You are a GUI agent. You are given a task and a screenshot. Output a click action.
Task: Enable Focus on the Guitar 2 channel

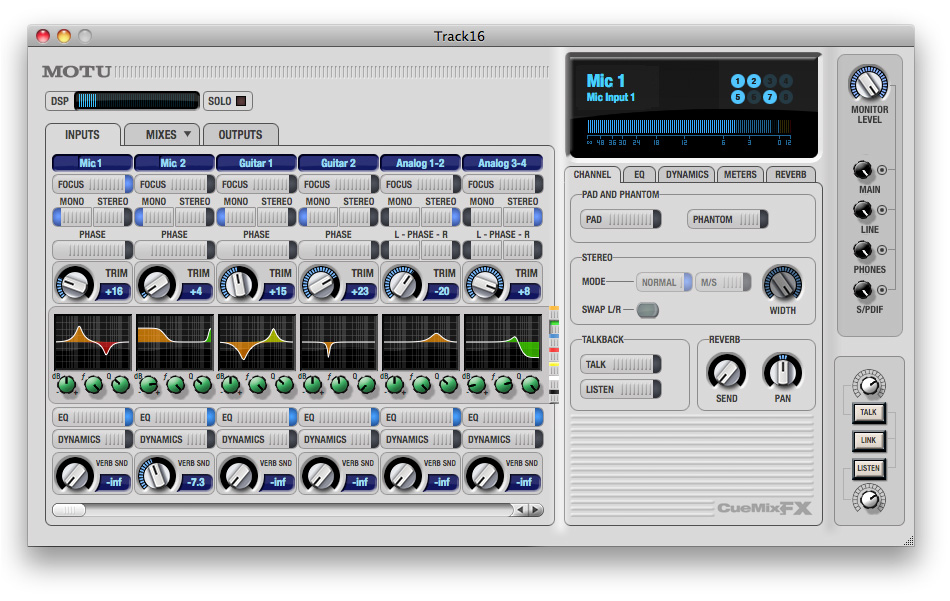[338, 185]
